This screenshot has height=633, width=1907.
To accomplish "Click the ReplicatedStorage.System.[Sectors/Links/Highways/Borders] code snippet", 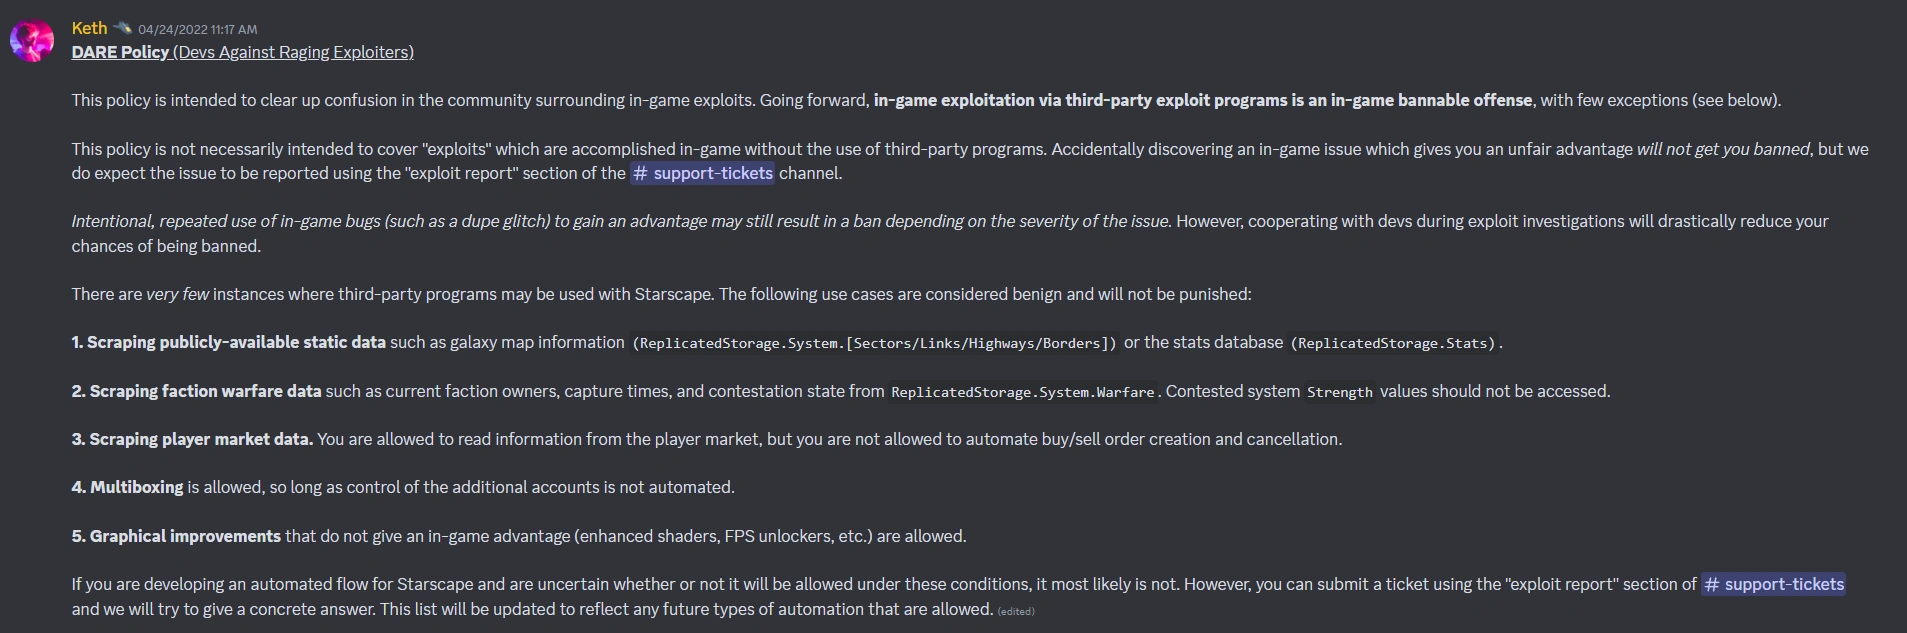I will click(x=875, y=343).
